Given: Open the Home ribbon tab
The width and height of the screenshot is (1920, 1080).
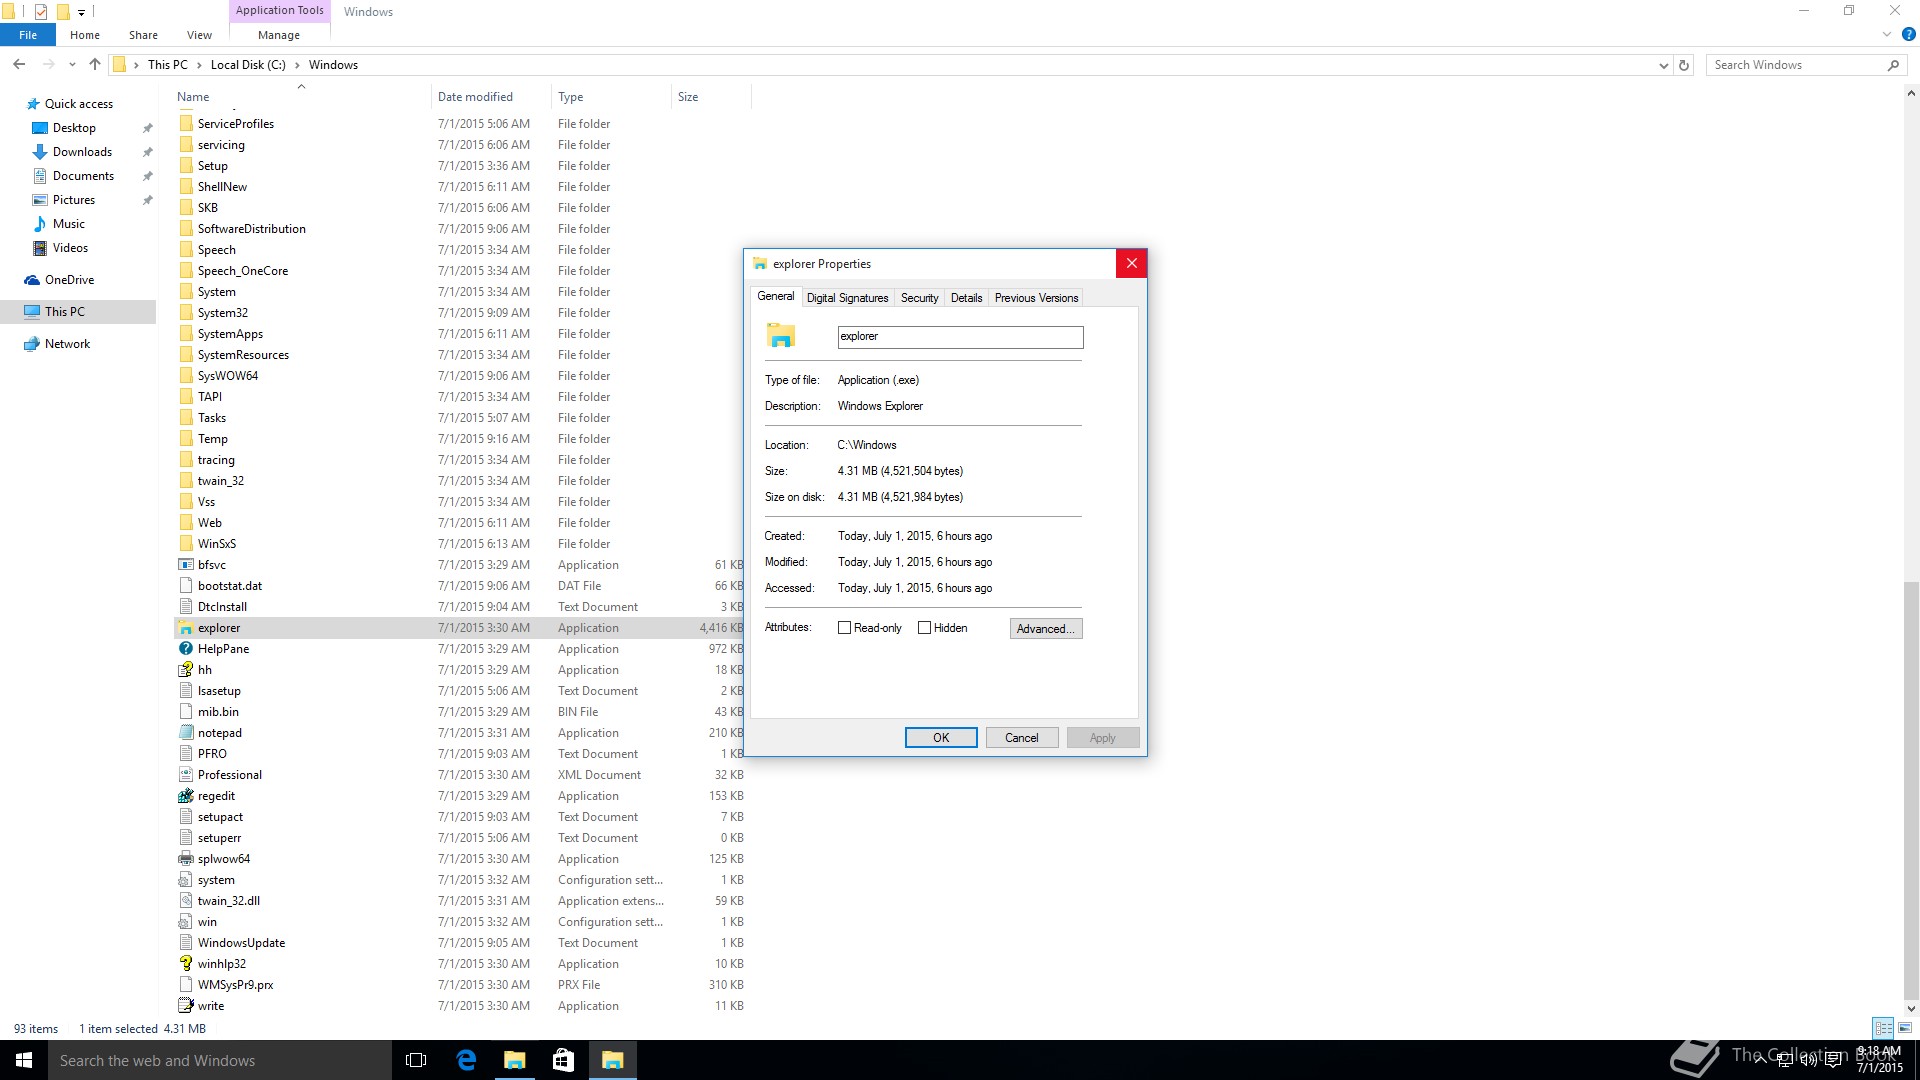Looking at the screenshot, I should tap(85, 35).
